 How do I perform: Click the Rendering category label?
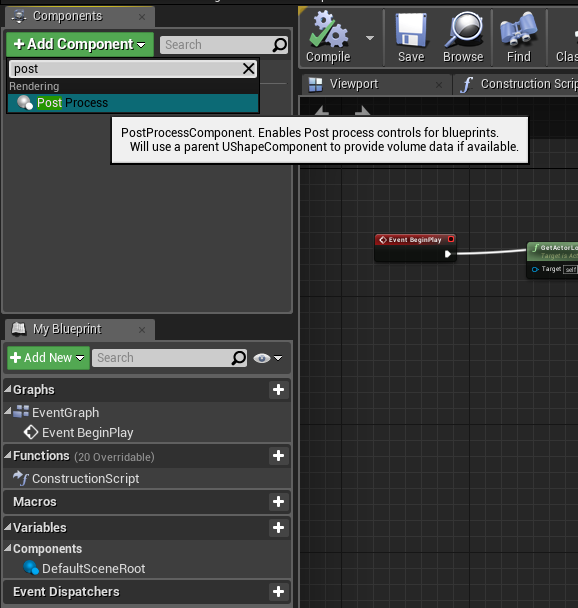34,86
